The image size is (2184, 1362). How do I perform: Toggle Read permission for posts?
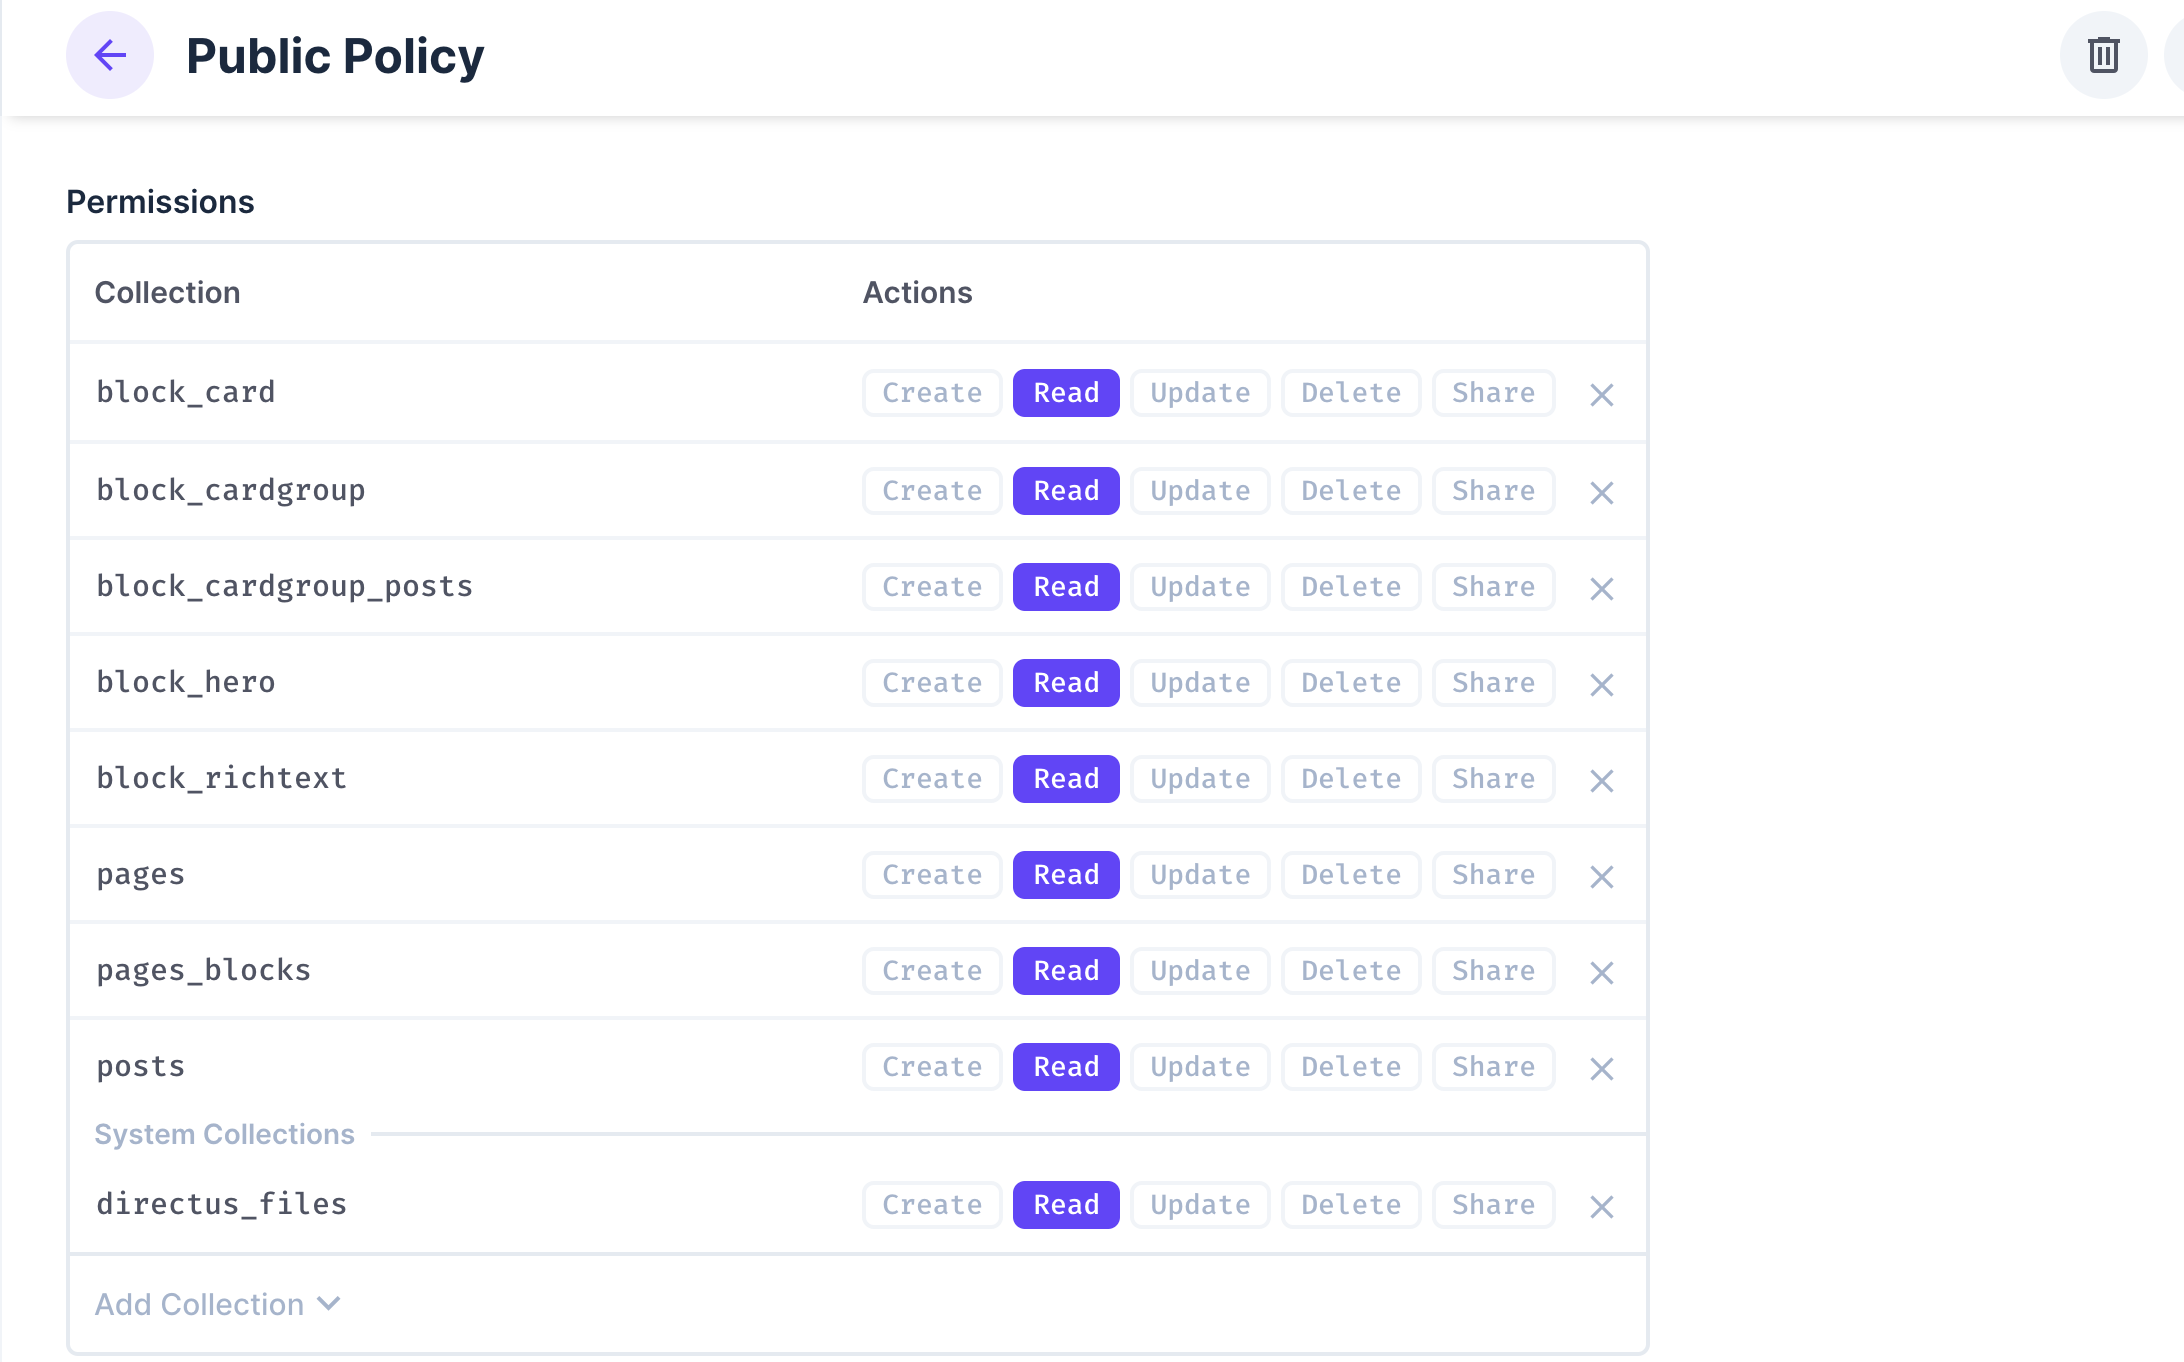pyautogui.click(x=1065, y=1067)
